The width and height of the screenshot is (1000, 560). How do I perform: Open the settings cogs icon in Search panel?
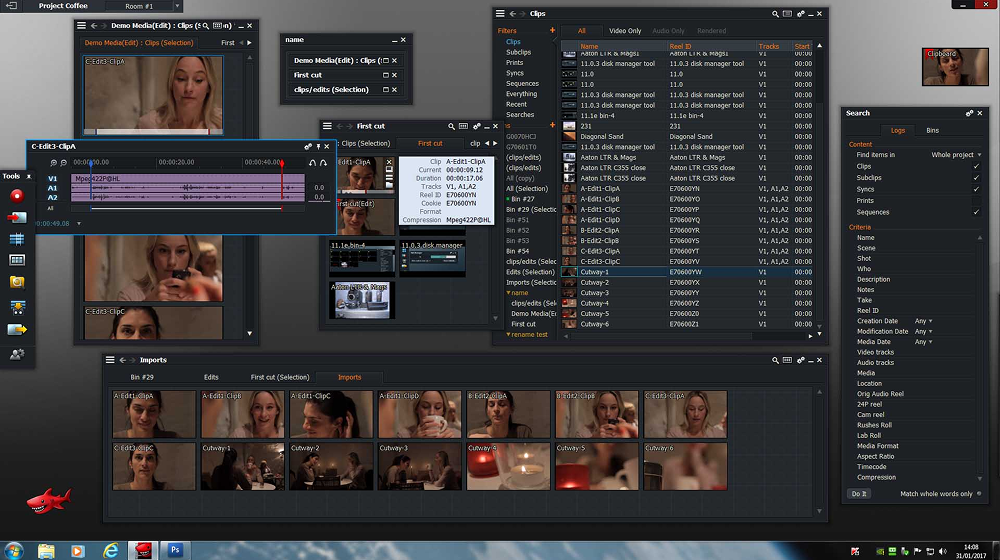968,114
